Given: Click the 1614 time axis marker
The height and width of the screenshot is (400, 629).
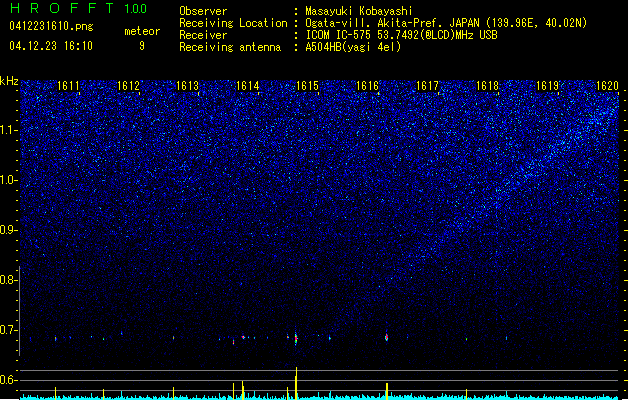Looking at the screenshot, I should point(248,86).
